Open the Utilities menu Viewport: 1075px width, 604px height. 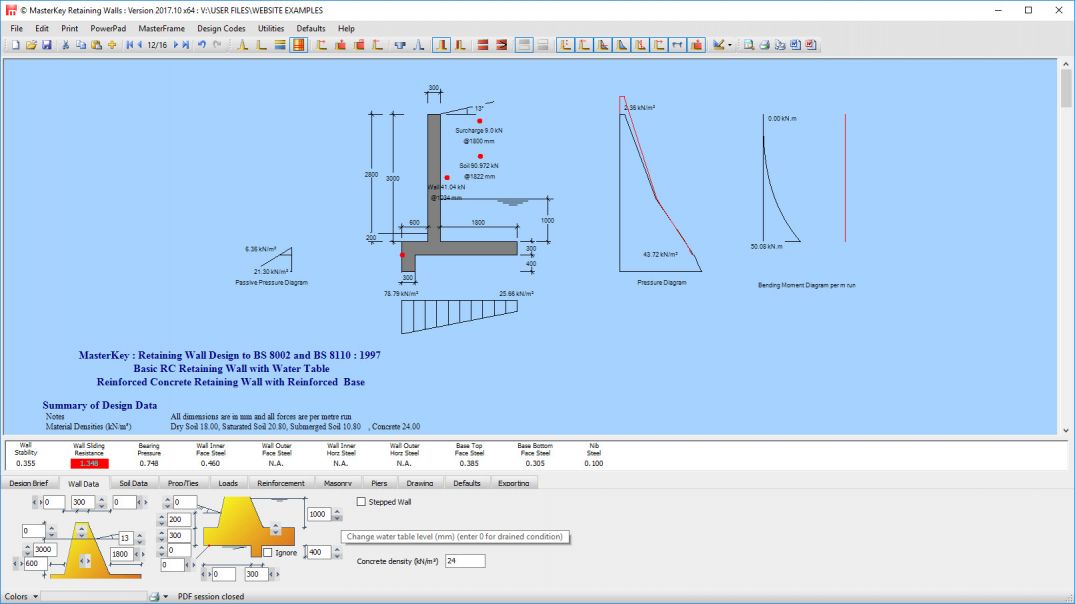[x=271, y=29]
